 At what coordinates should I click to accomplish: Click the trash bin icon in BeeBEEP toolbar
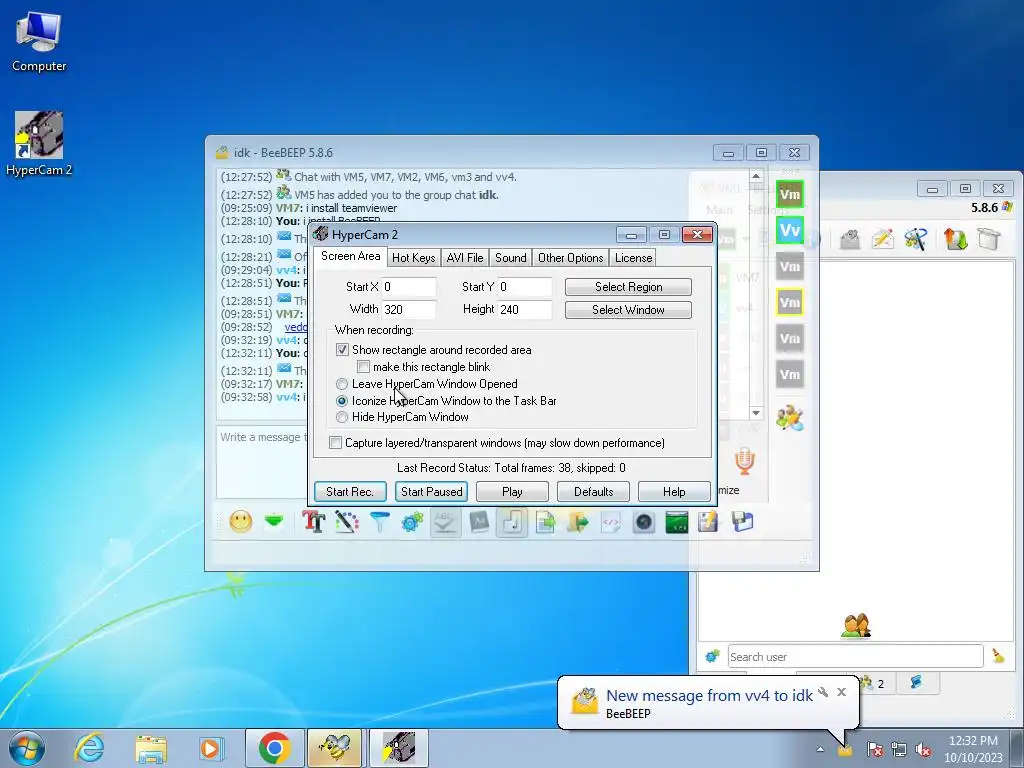989,239
